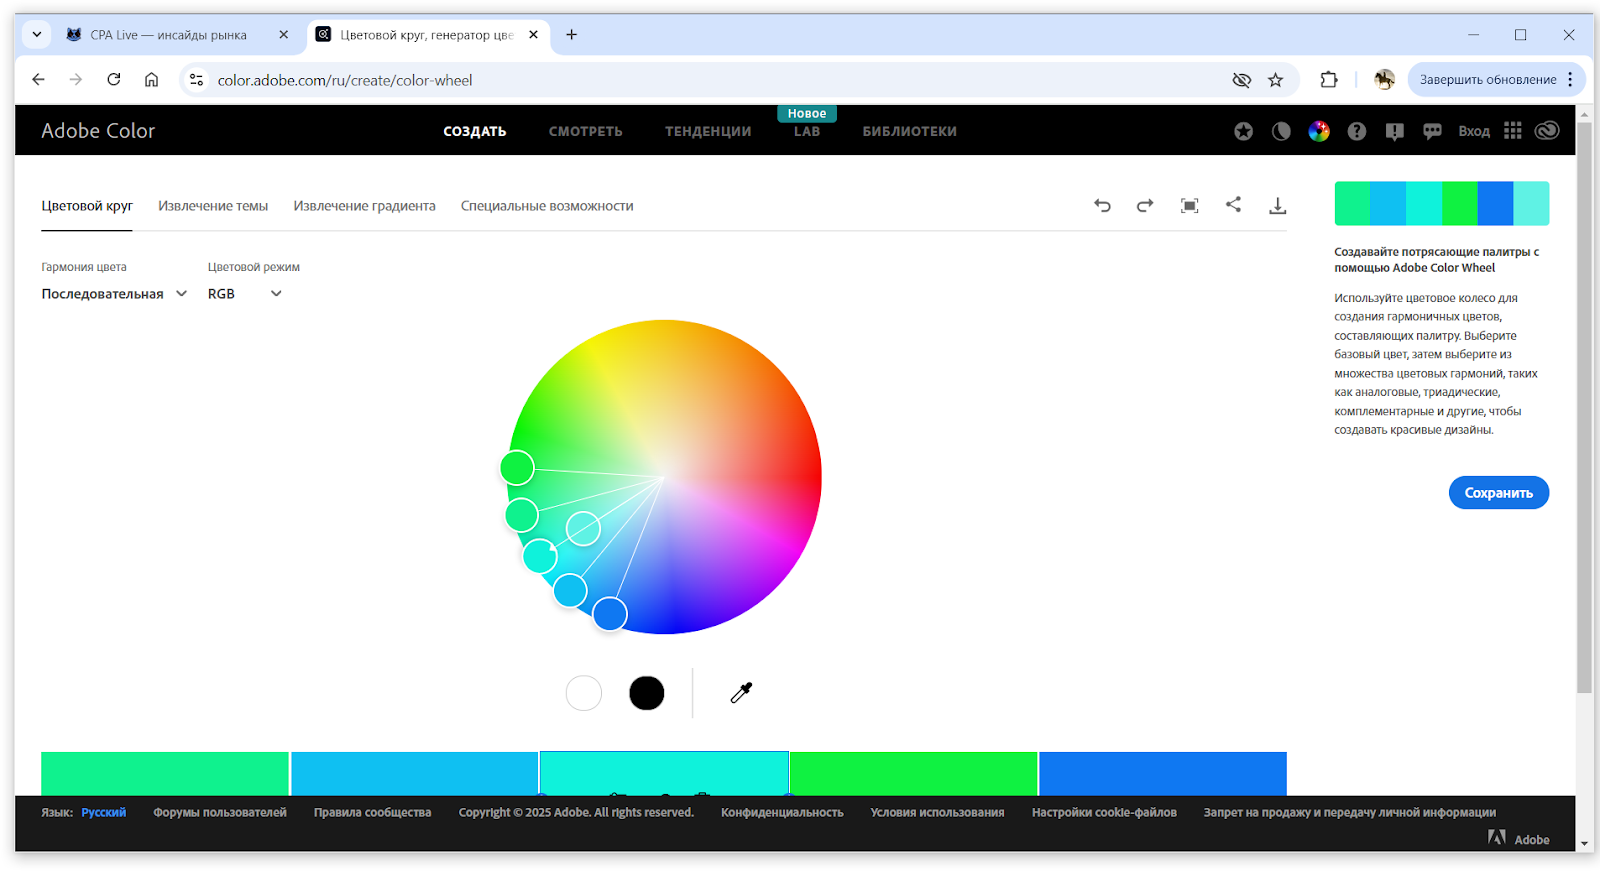1600x871 pixels.
Task: Expand the RGB color mode dropdown
Action: click(x=245, y=293)
